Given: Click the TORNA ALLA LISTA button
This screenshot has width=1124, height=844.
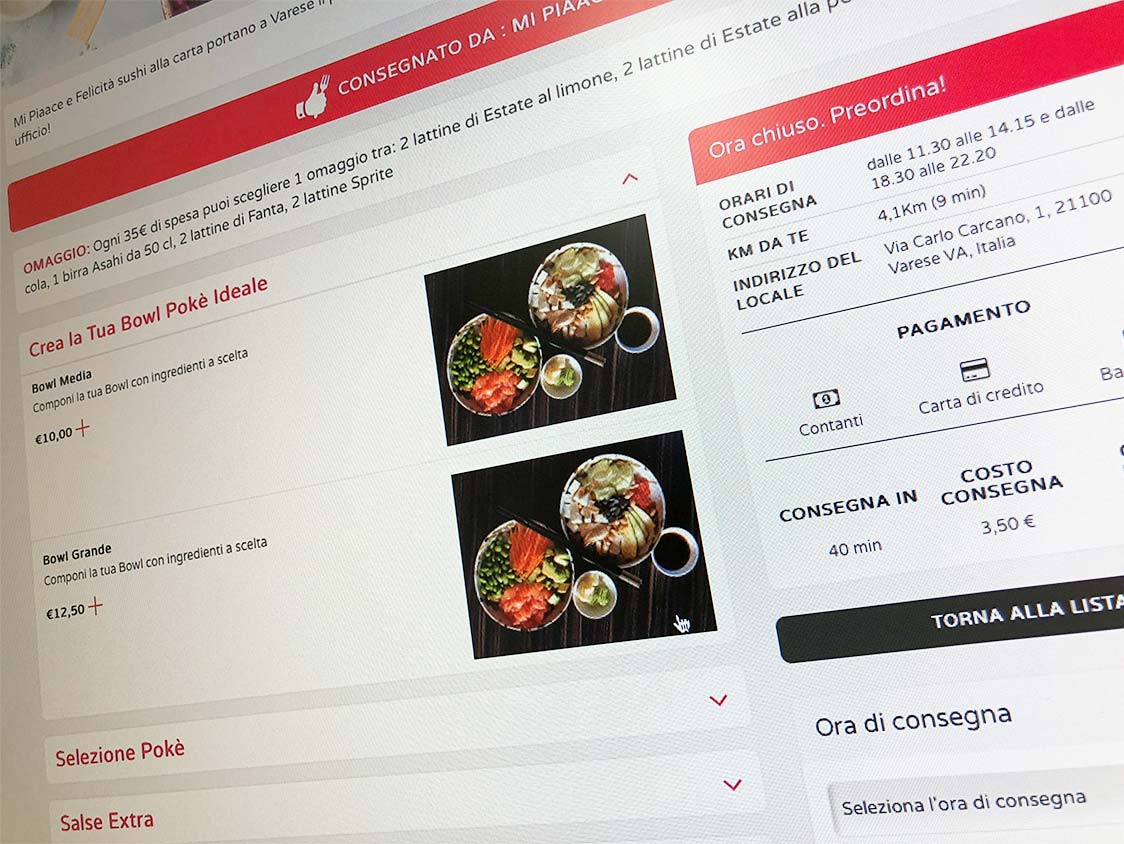Looking at the screenshot, I should (952, 617).
